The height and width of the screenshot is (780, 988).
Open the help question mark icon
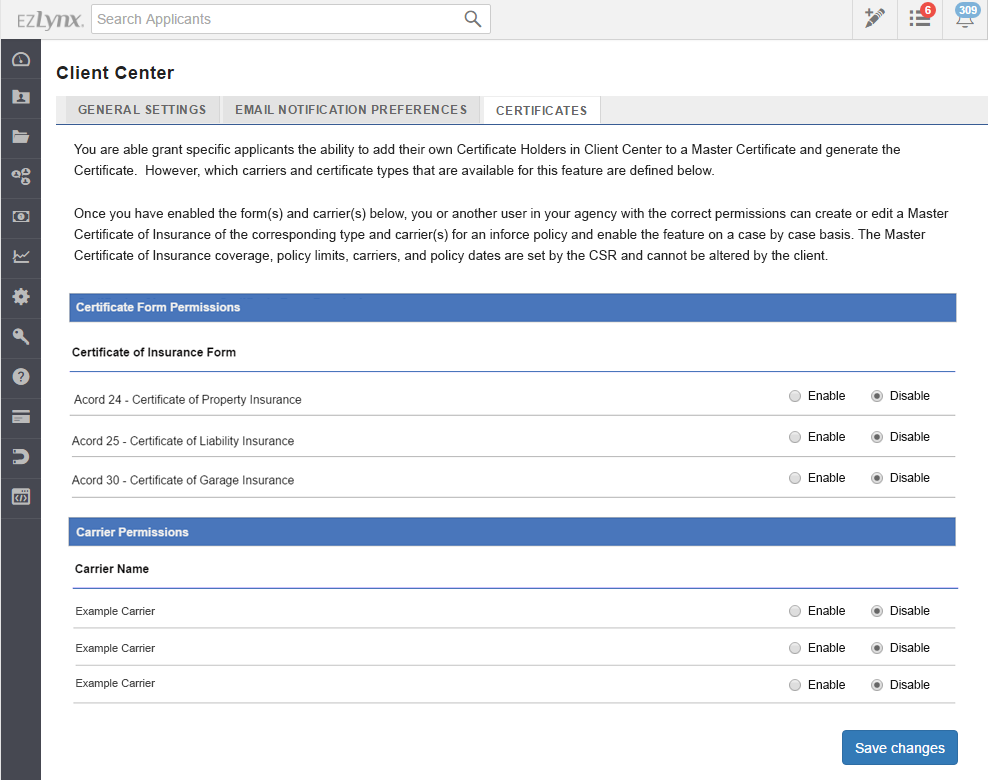click(x=21, y=377)
